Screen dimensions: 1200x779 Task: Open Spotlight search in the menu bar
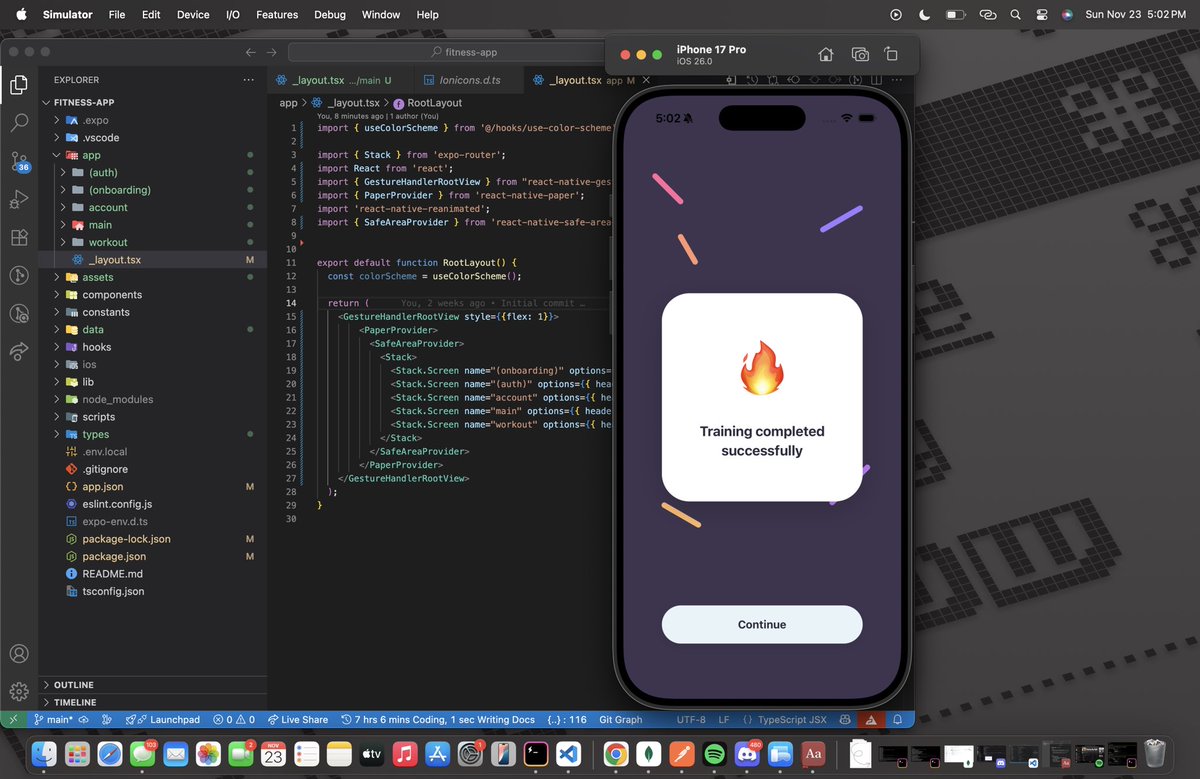click(1015, 15)
